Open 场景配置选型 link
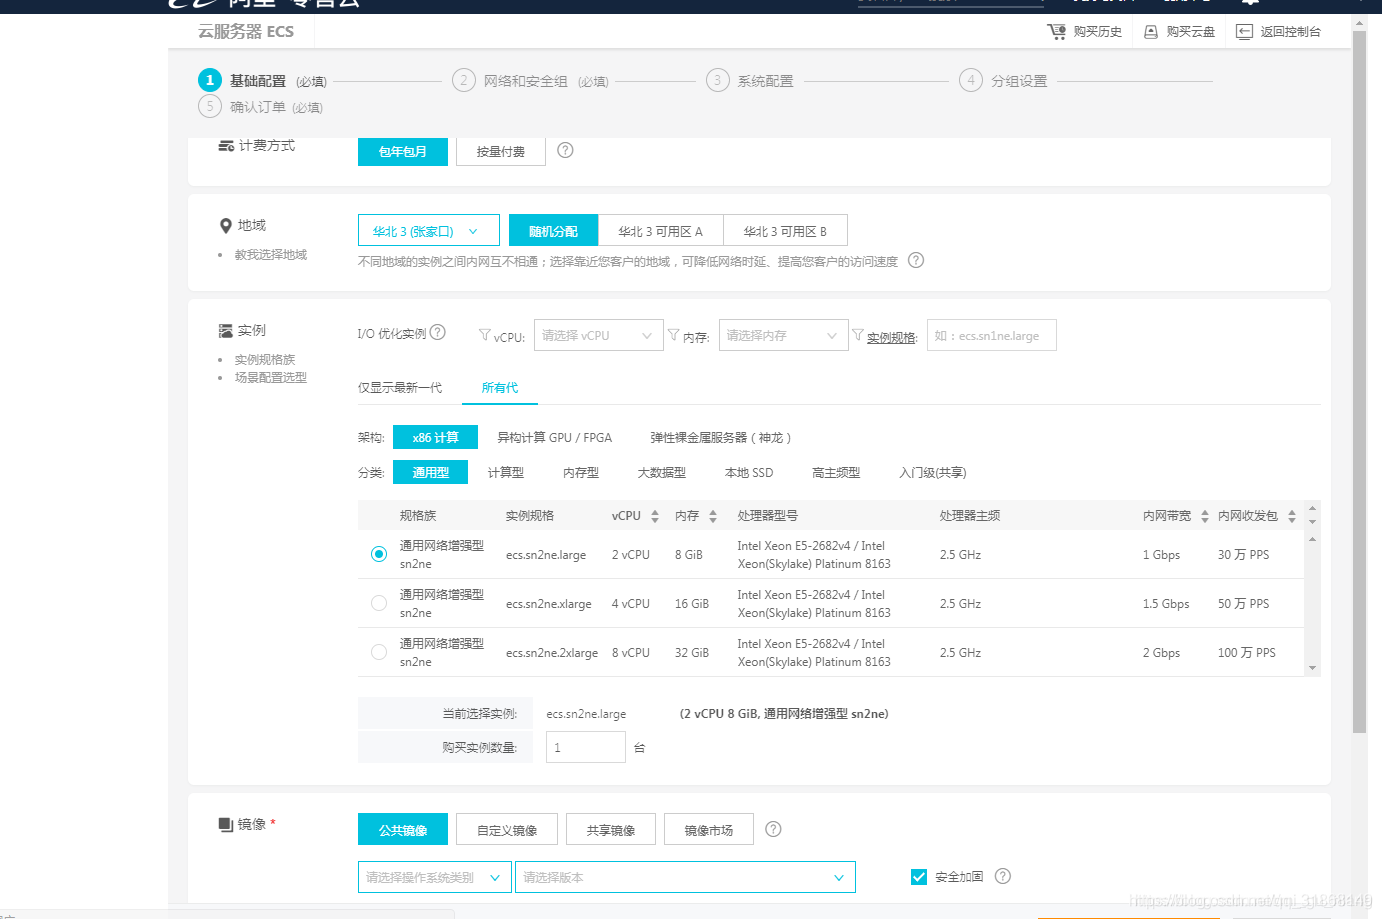 (271, 378)
